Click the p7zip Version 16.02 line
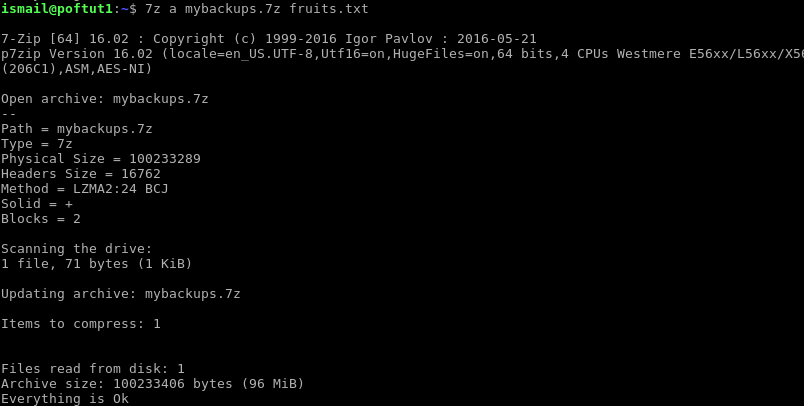804x406 pixels. [402, 54]
